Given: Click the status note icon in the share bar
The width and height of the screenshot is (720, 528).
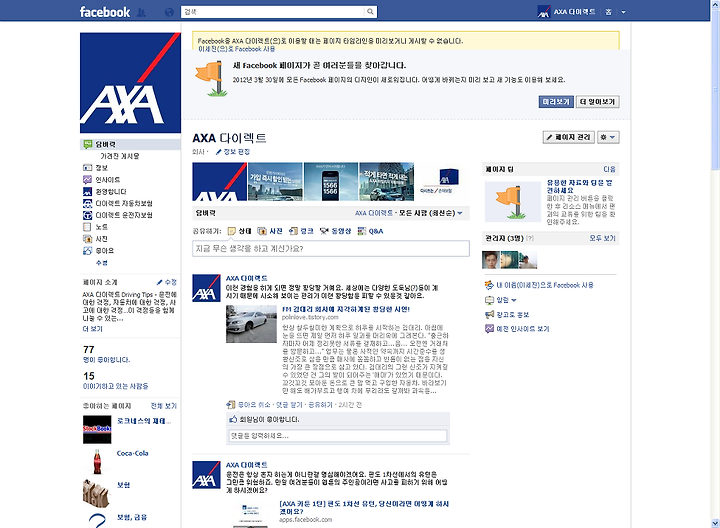Looking at the screenshot, I should click(x=232, y=231).
